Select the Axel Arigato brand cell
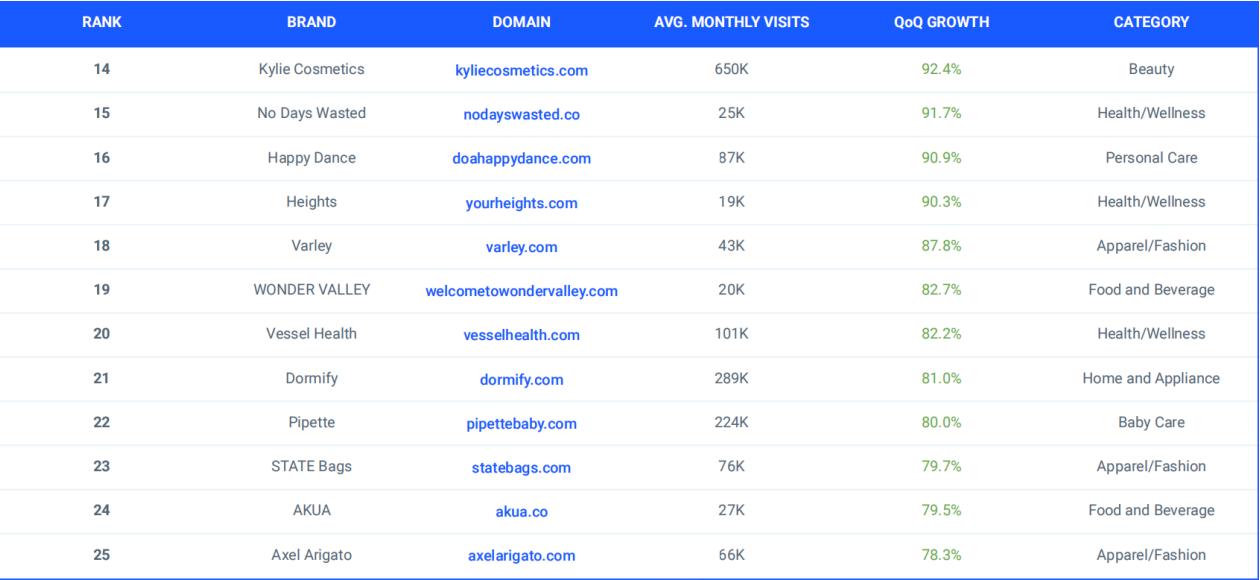1260x580 pixels. coord(311,555)
